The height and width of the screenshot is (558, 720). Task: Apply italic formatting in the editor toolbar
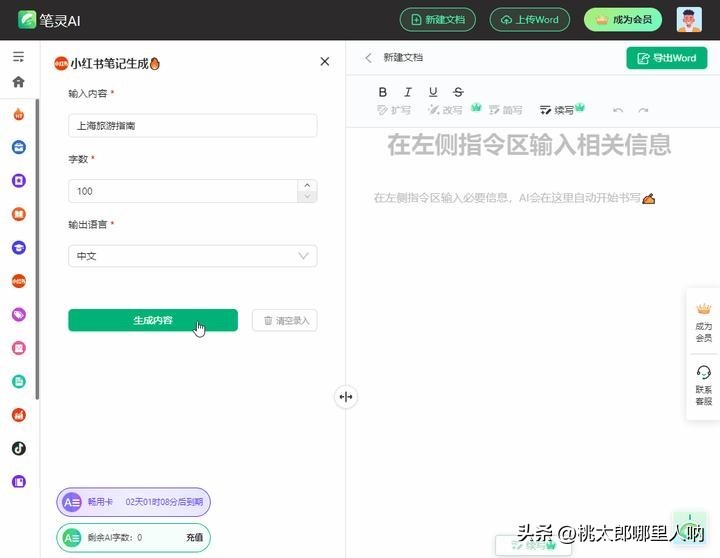[407, 92]
